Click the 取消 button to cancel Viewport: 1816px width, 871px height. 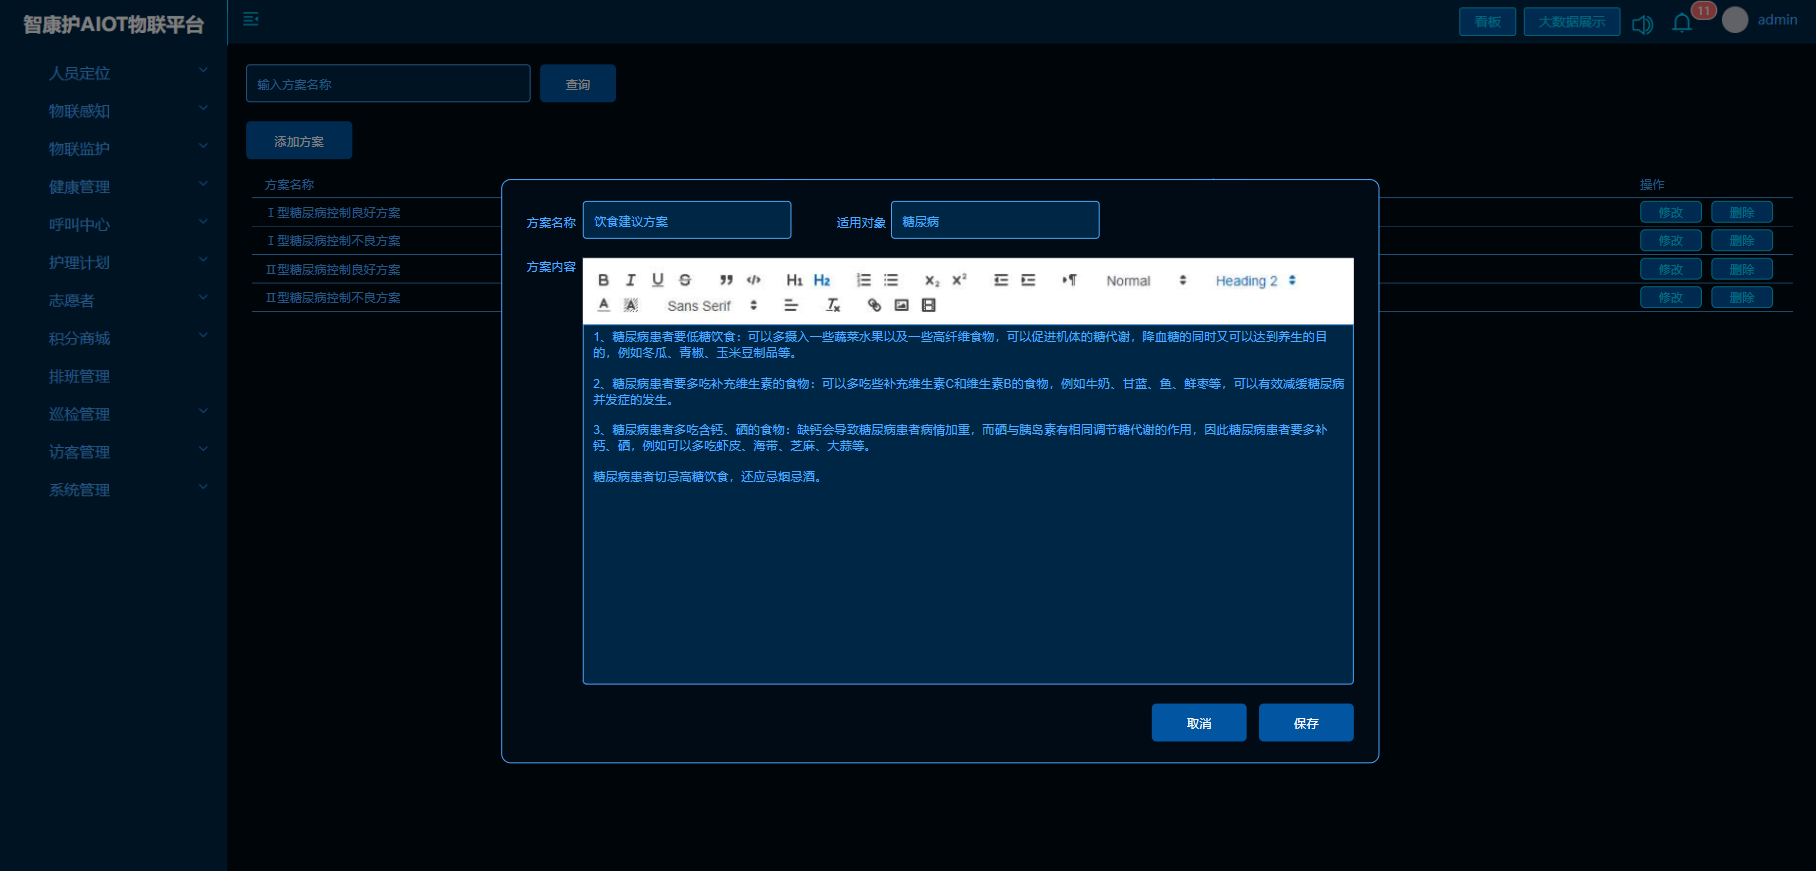(1198, 723)
